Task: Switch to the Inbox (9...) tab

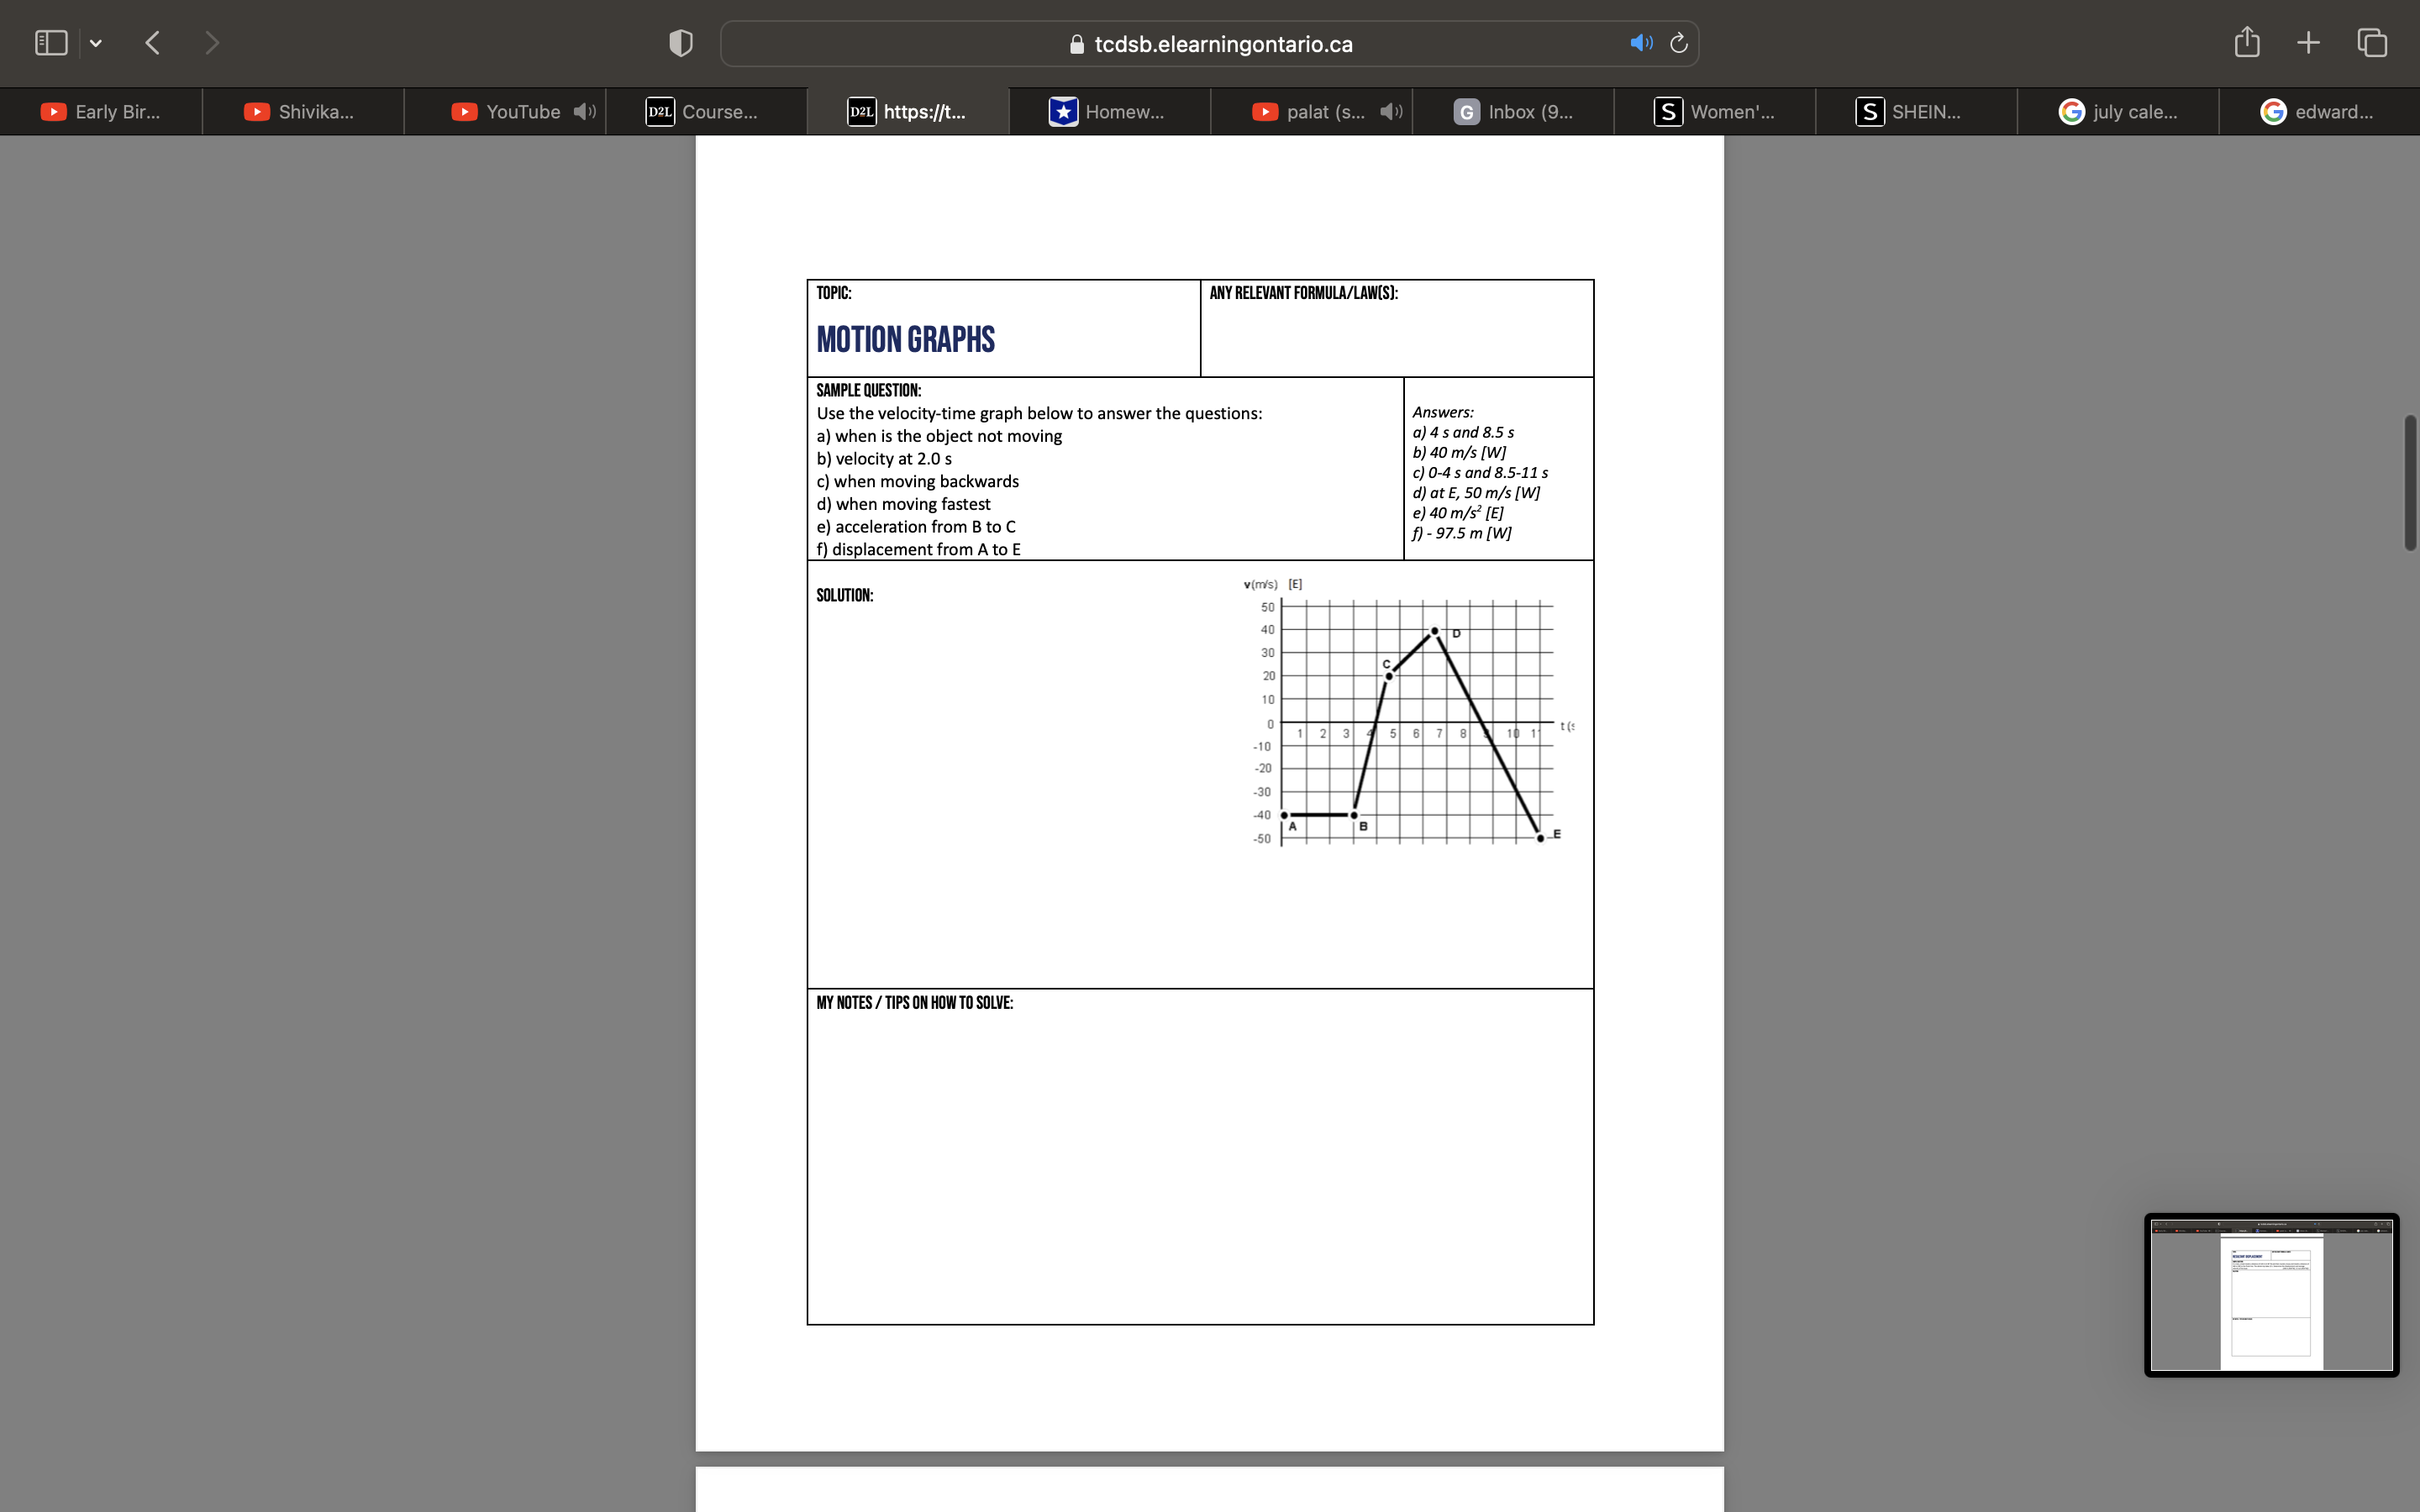Action: (1512, 111)
